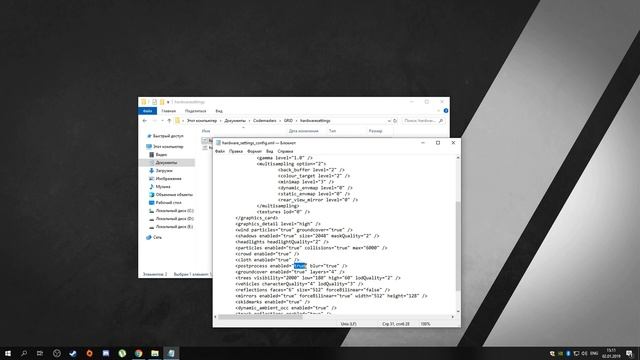Screen dimensions: 640x360
Task: Open Steam from the taskbar
Action: point(73,353)
